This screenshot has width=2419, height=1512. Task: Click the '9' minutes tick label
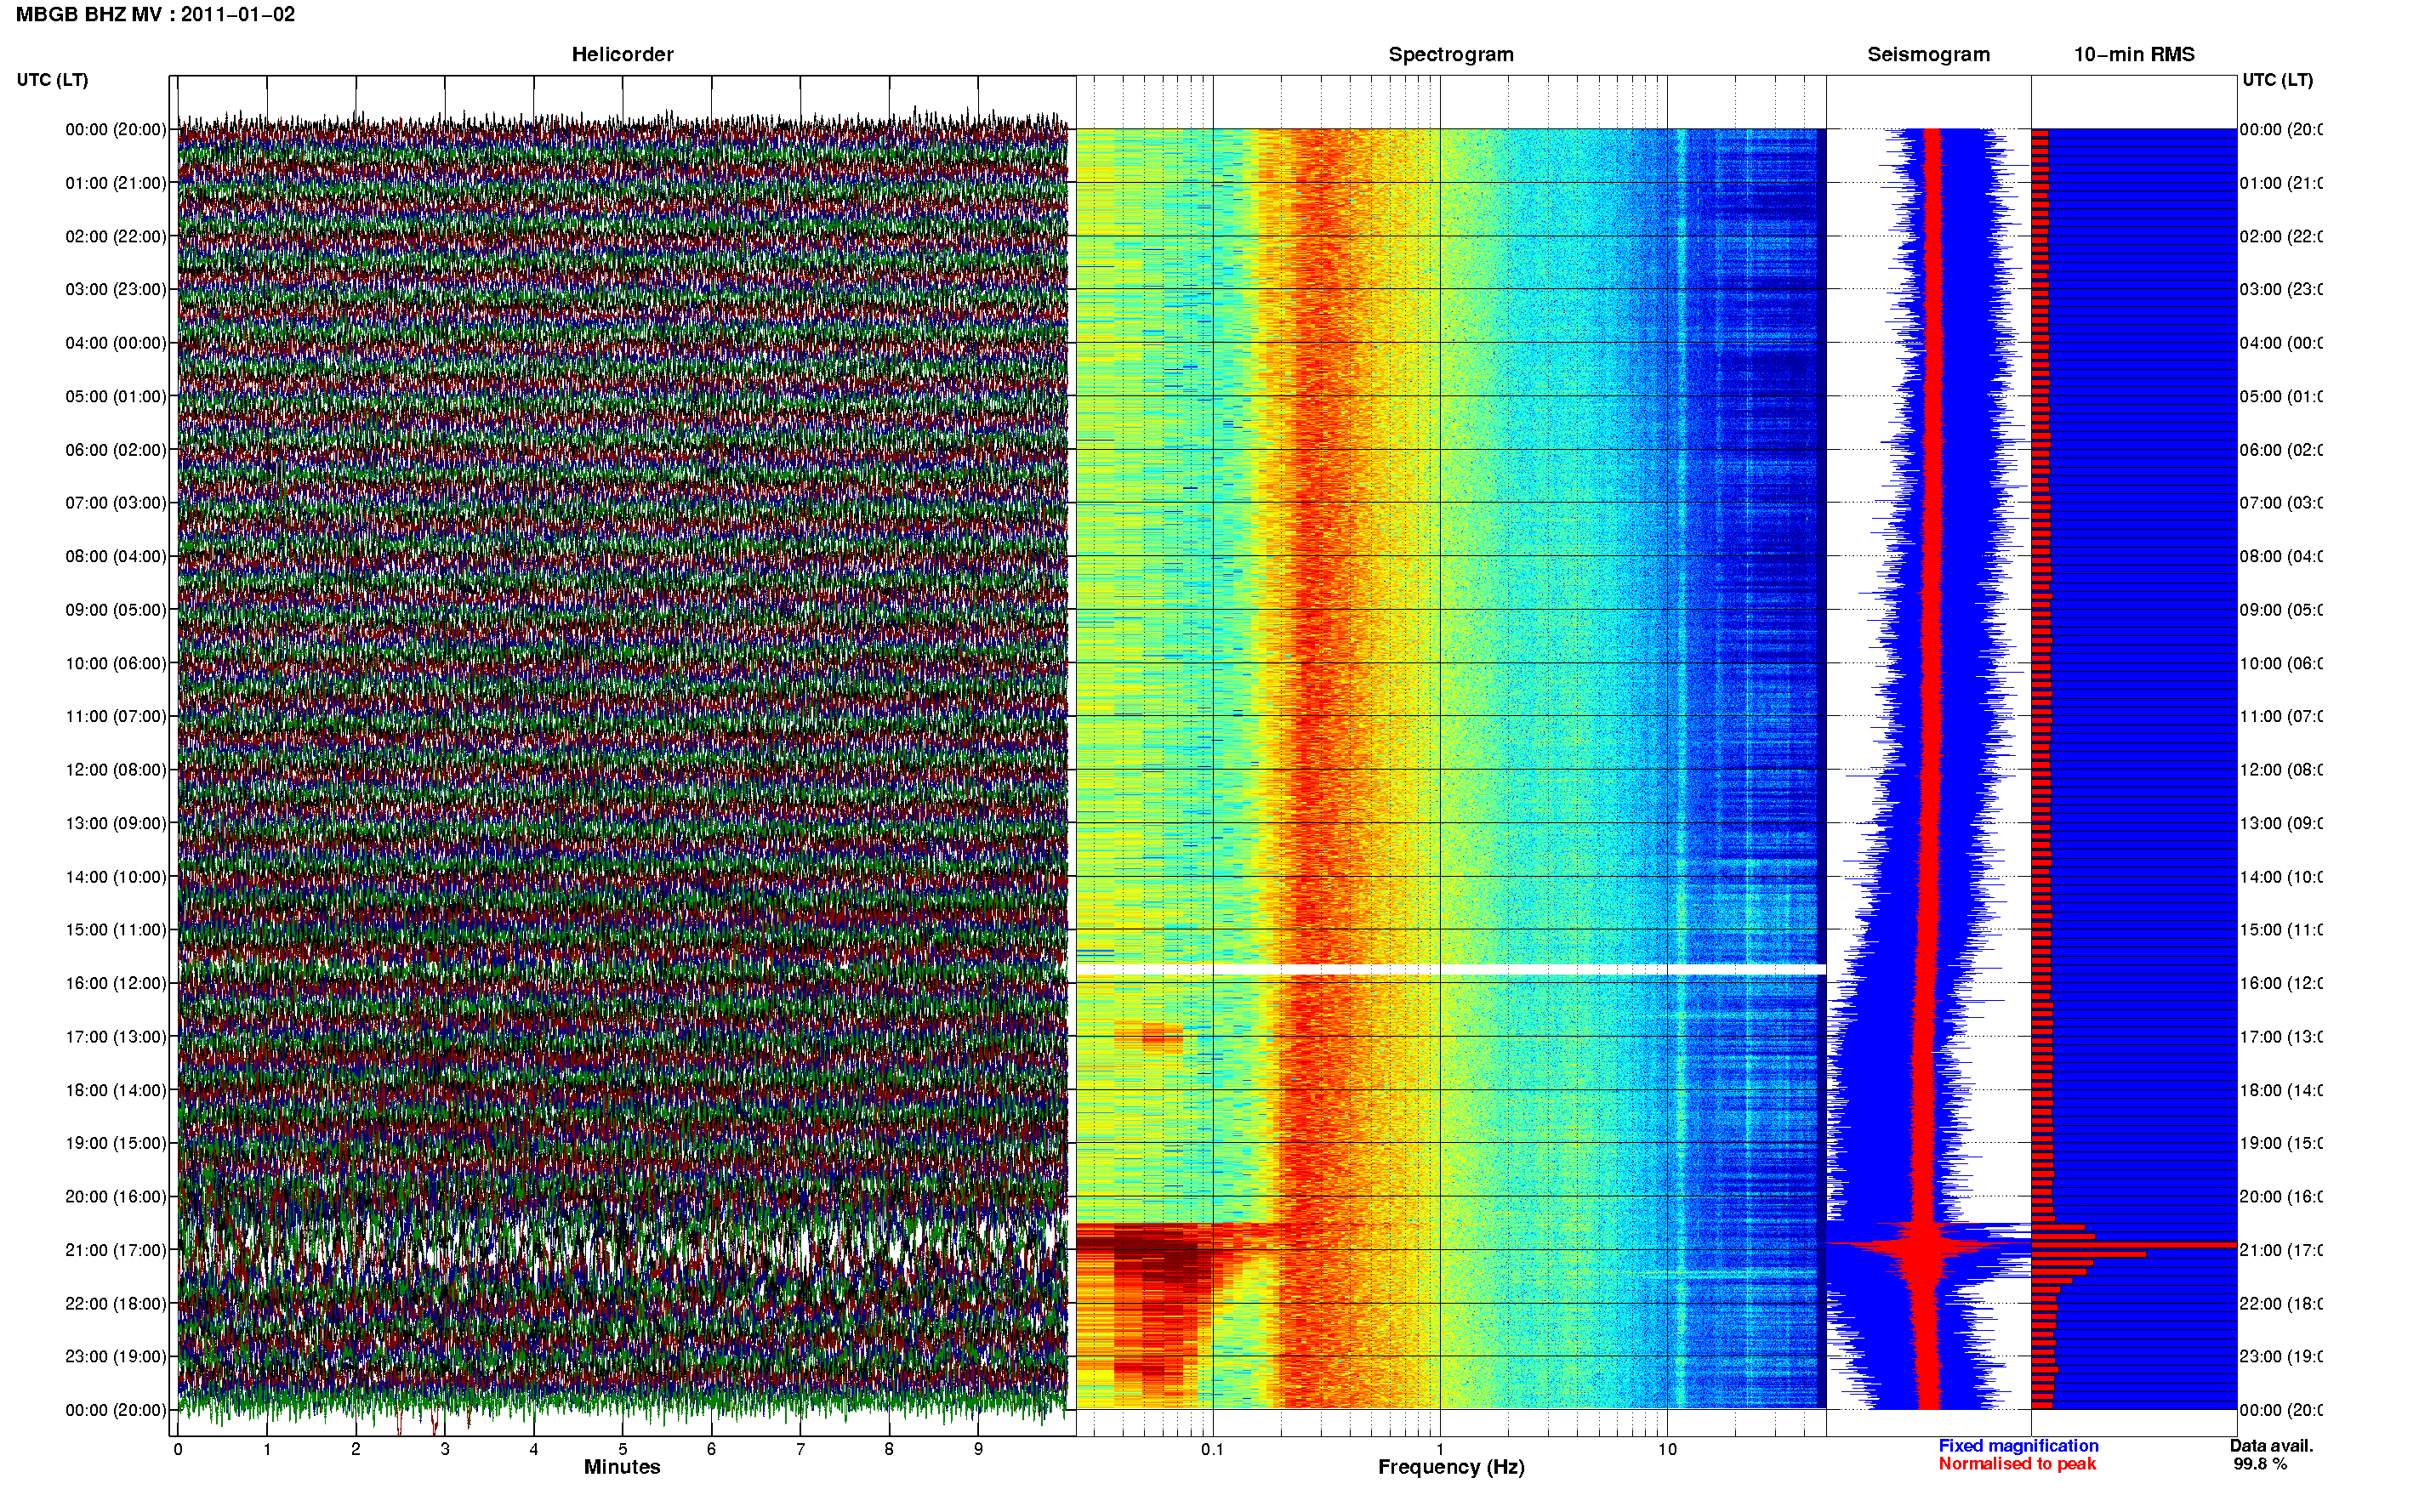[979, 1449]
